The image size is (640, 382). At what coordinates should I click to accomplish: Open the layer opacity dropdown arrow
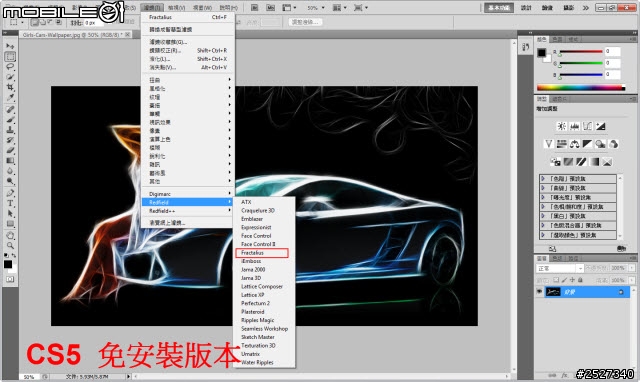coord(631,268)
